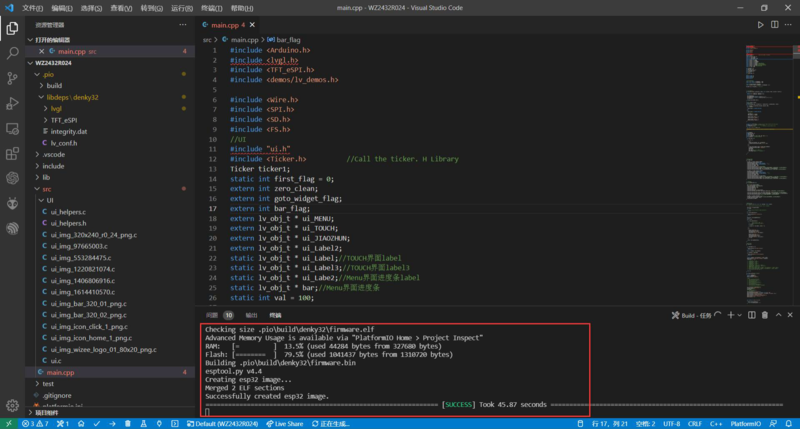Open the PlatformIO alien-head icon
Screen dimensions: 800x429
pos(12,203)
